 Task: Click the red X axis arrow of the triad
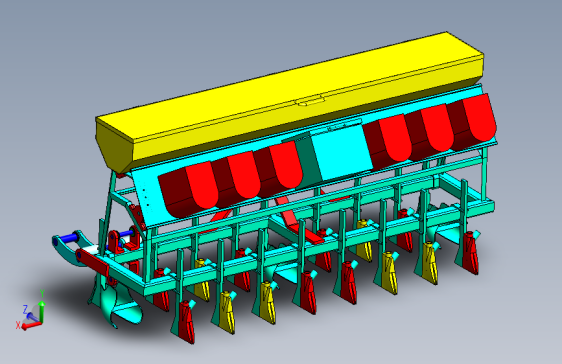click(31, 326)
